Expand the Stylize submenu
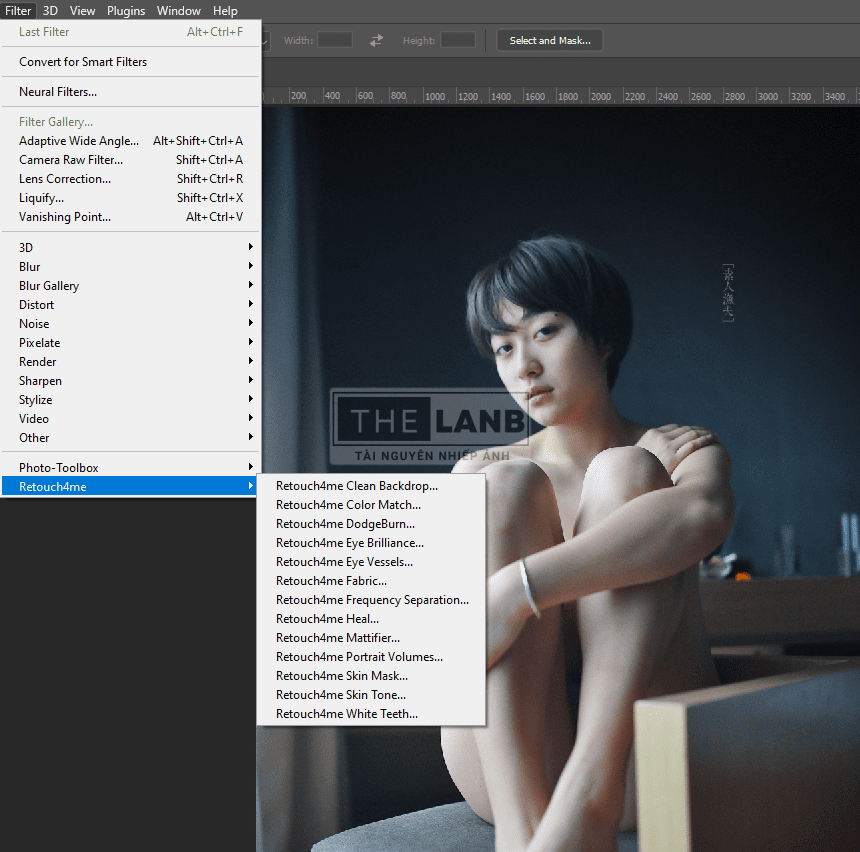The image size is (860, 852). click(131, 400)
